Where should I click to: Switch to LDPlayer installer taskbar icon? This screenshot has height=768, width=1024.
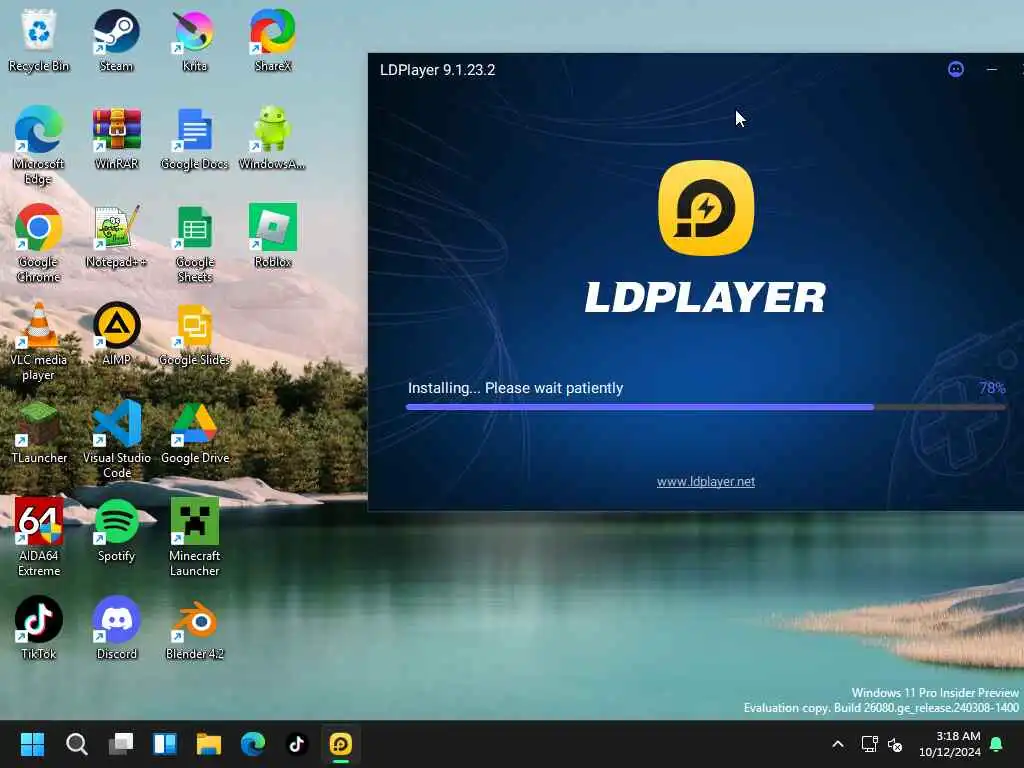click(x=341, y=744)
